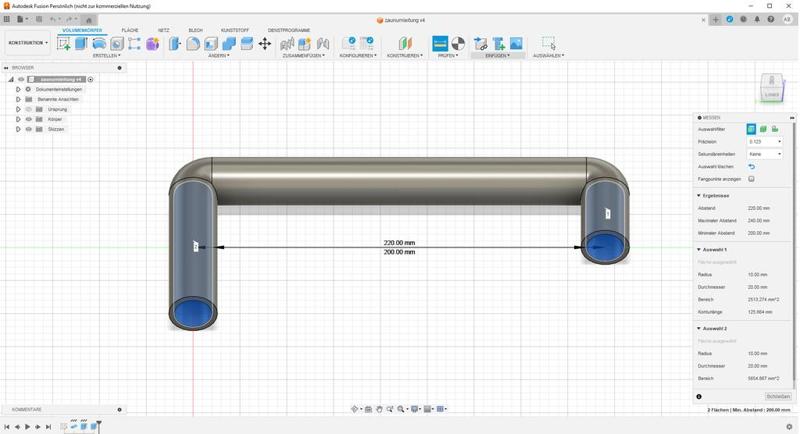Click the restore selection icon beside Auswahl löschen

coord(751,167)
